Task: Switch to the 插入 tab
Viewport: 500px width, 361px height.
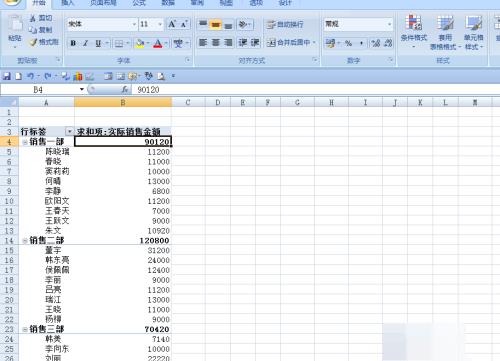Action: (67, 3)
